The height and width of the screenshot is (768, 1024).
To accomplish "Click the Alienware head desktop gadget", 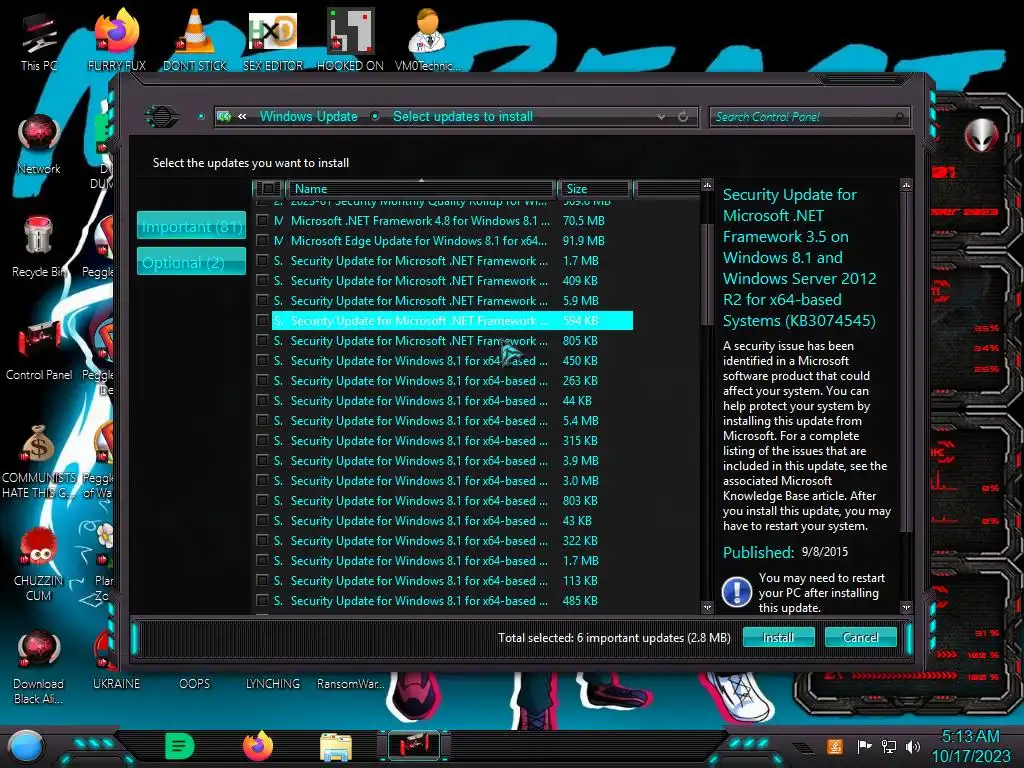I will [982, 135].
